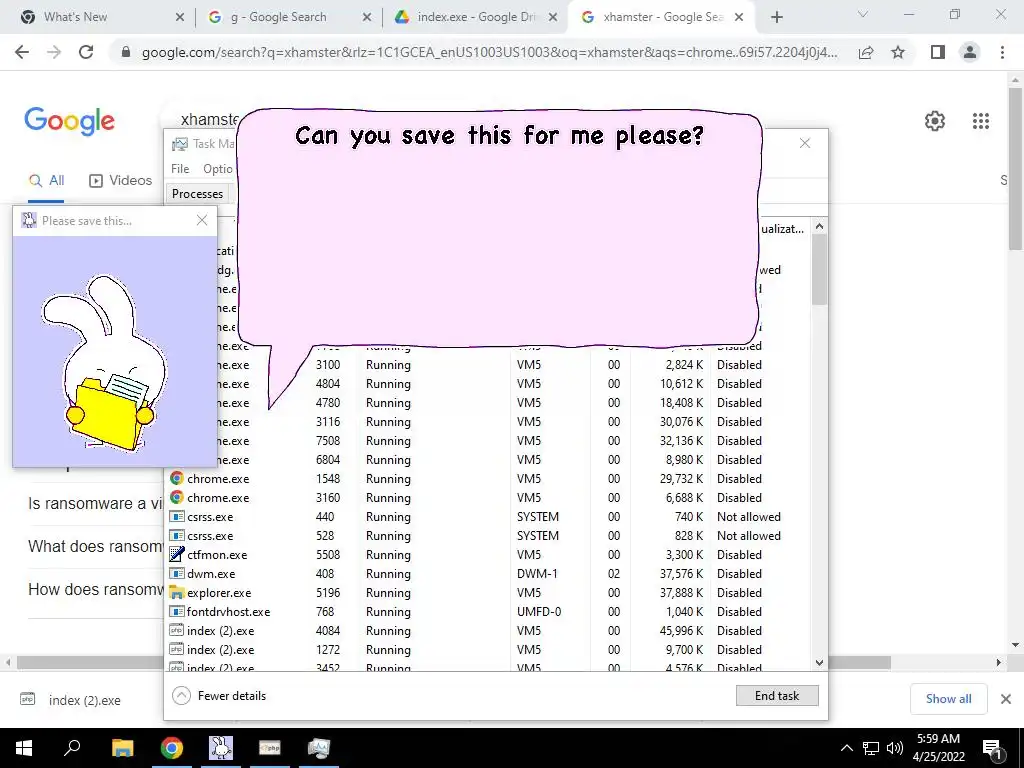Open Windows Start menu
The image size is (1024, 768).
(x=24, y=748)
